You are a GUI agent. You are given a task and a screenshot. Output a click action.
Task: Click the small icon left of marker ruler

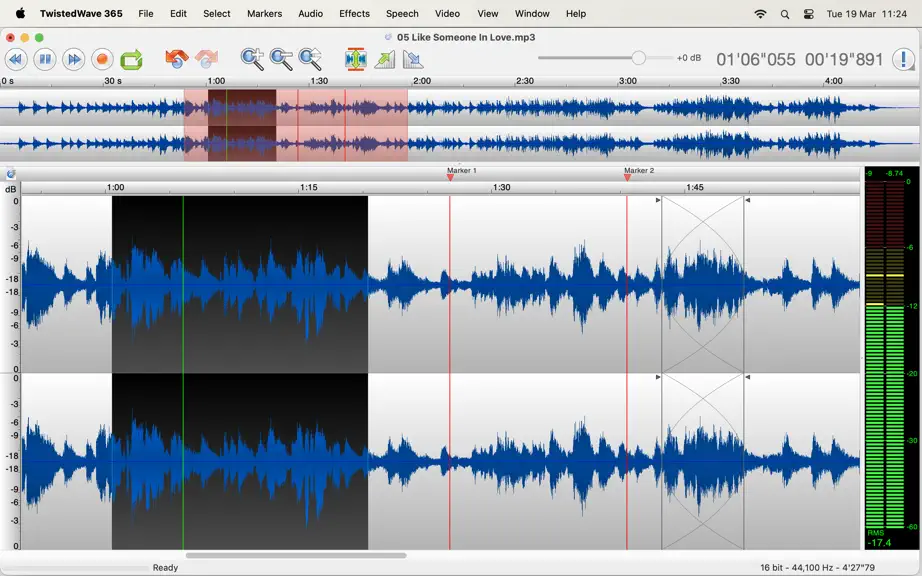point(11,173)
